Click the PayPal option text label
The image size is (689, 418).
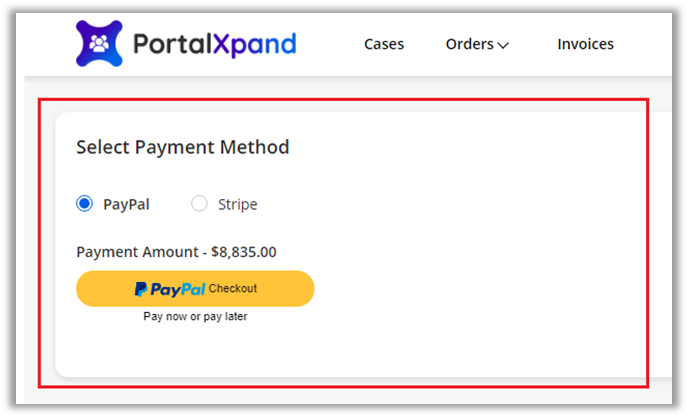coord(126,204)
